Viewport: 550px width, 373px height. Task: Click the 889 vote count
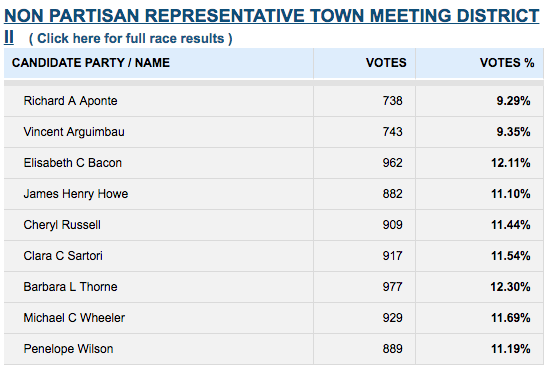(x=393, y=349)
